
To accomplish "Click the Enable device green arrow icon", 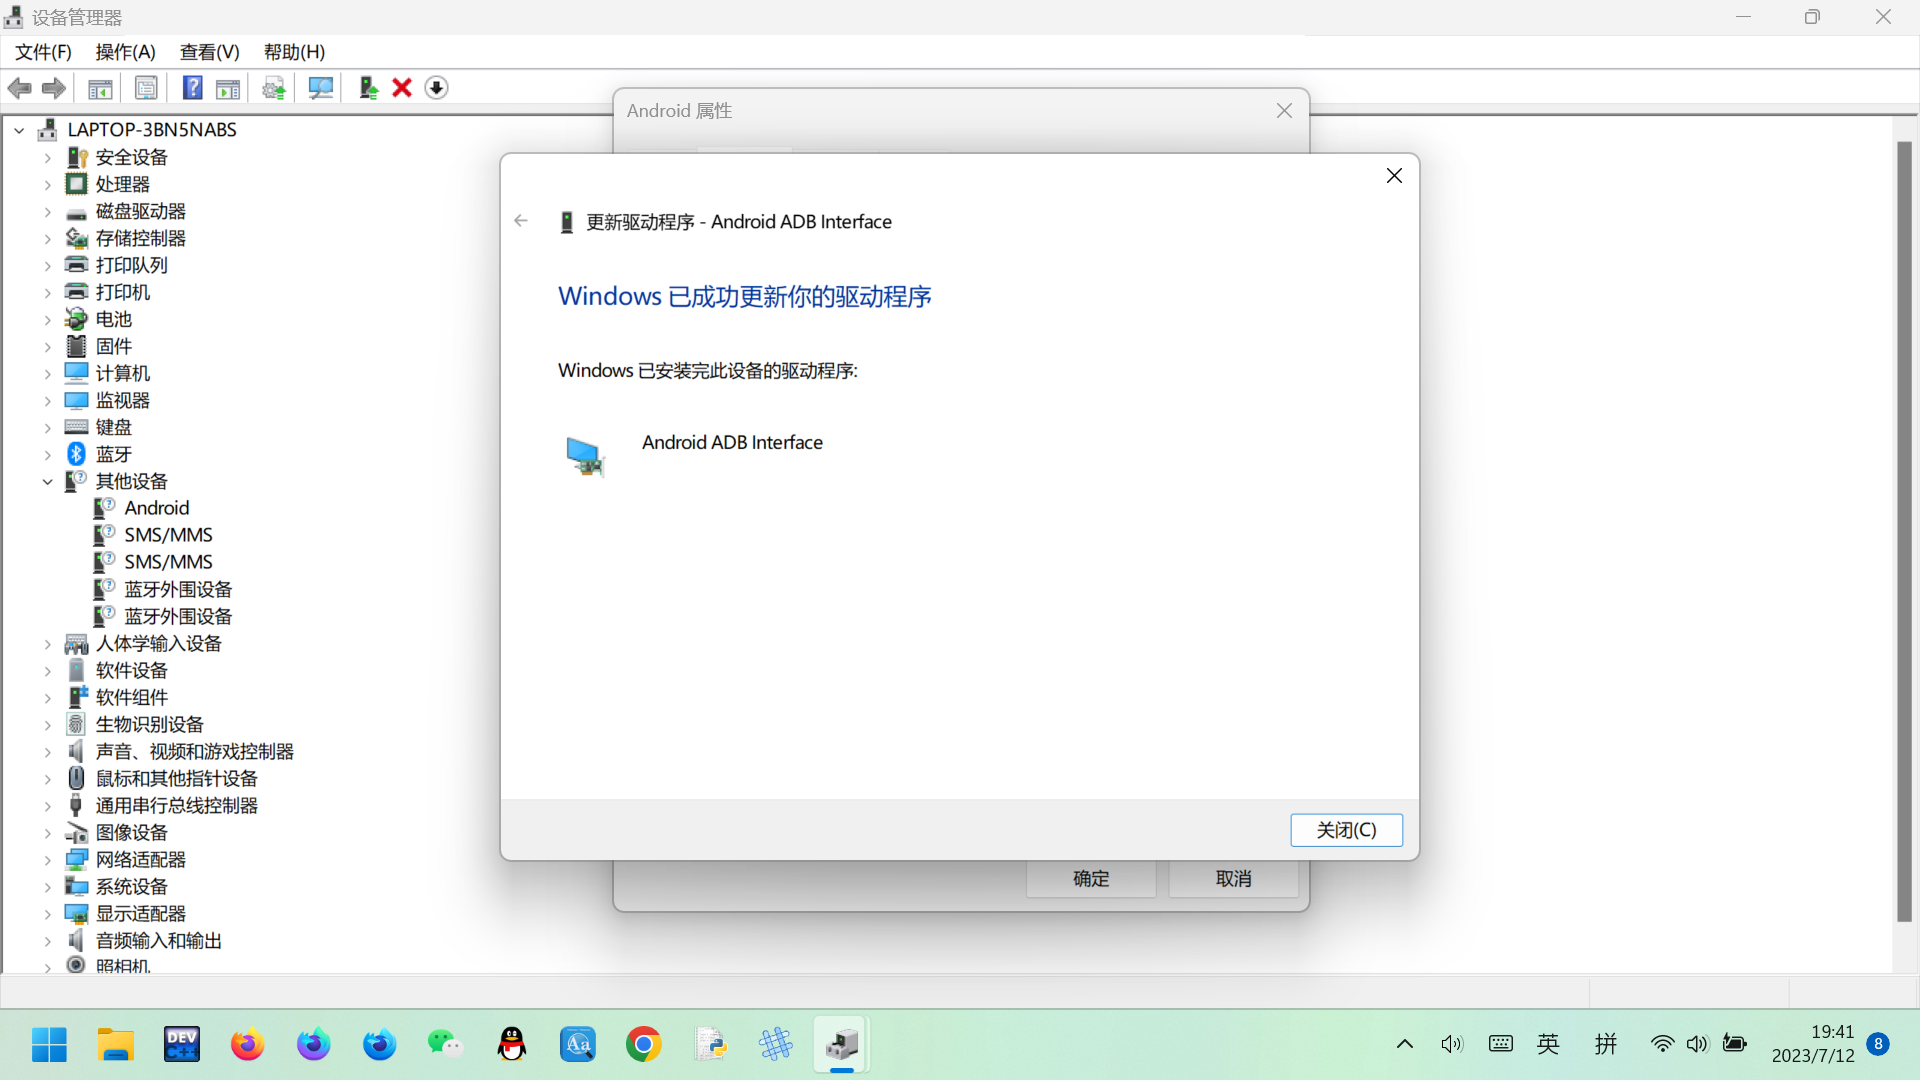I will point(368,88).
